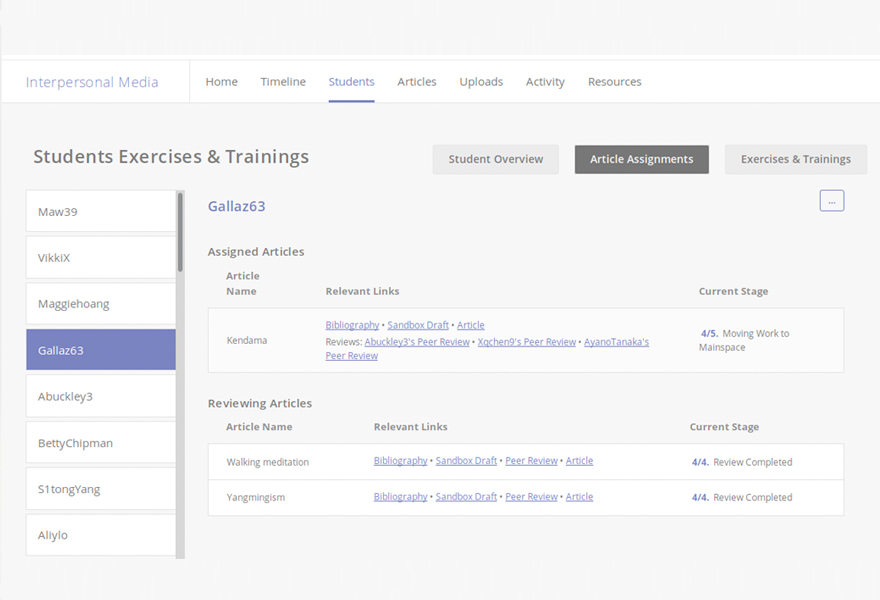Image resolution: width=880 pixels, height=600 pixels.
Task: Open the ellipsis options button for Gallaz63
Action: pos(832,201)
